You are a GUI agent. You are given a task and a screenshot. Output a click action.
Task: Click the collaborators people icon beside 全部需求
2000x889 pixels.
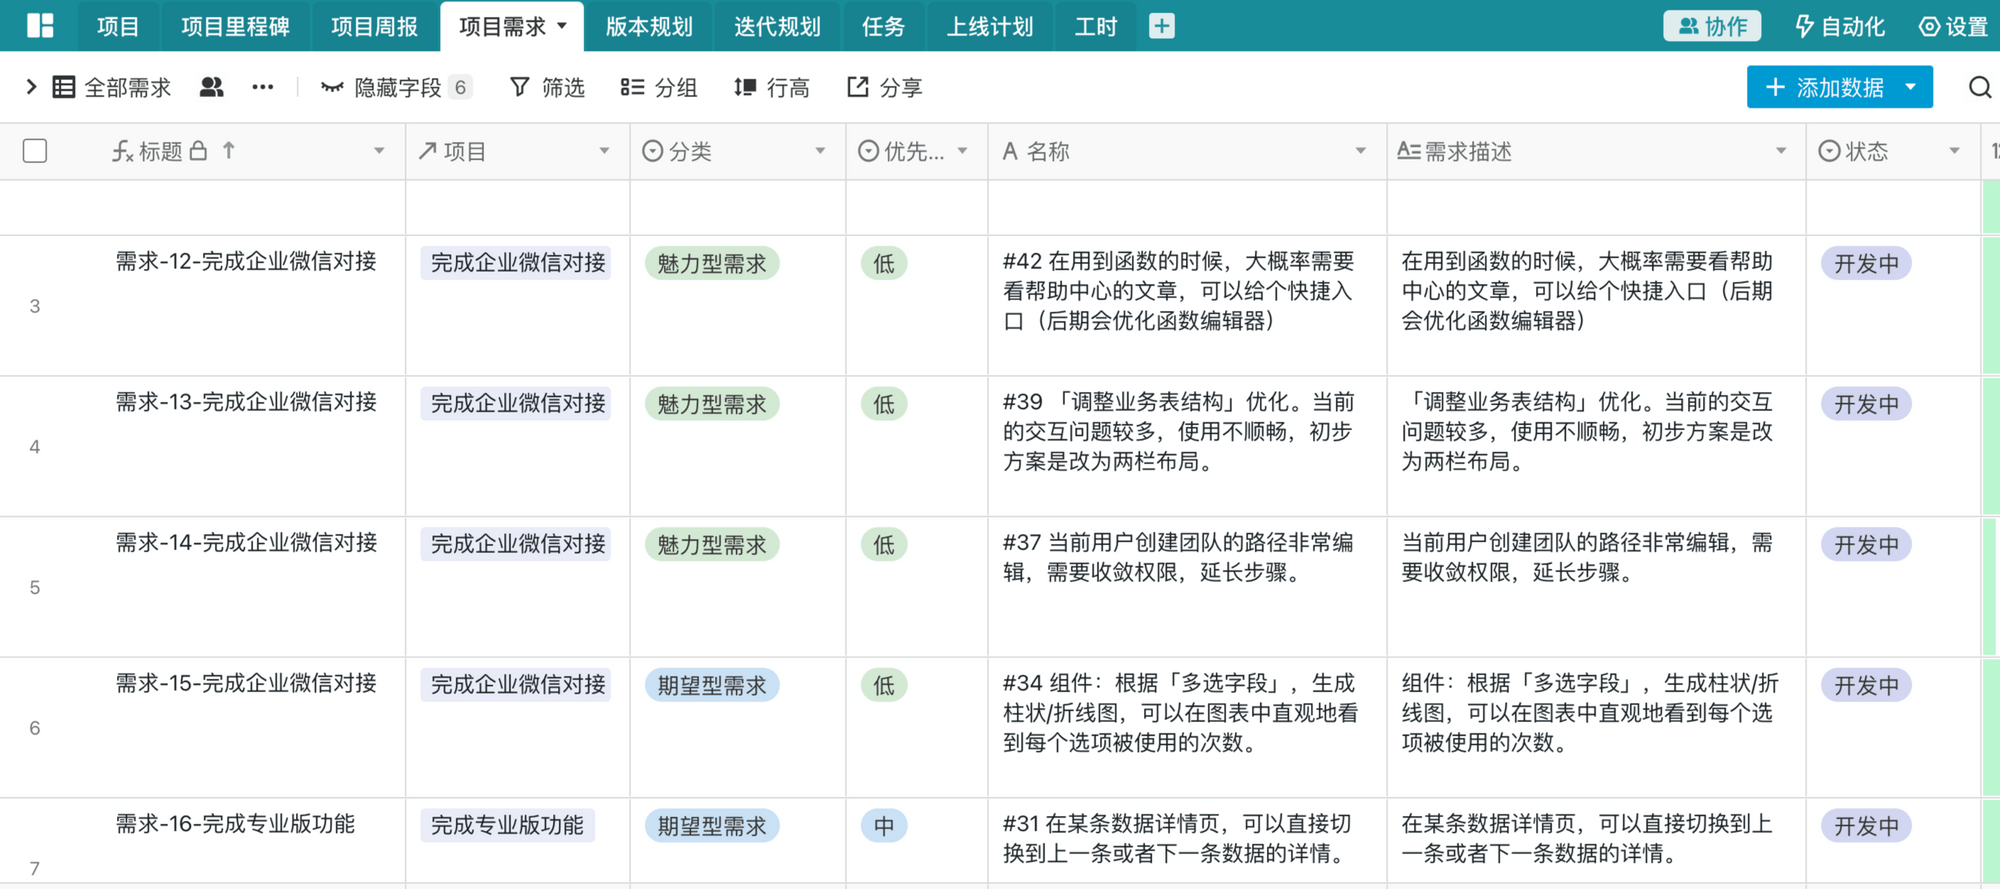[211, 88]
